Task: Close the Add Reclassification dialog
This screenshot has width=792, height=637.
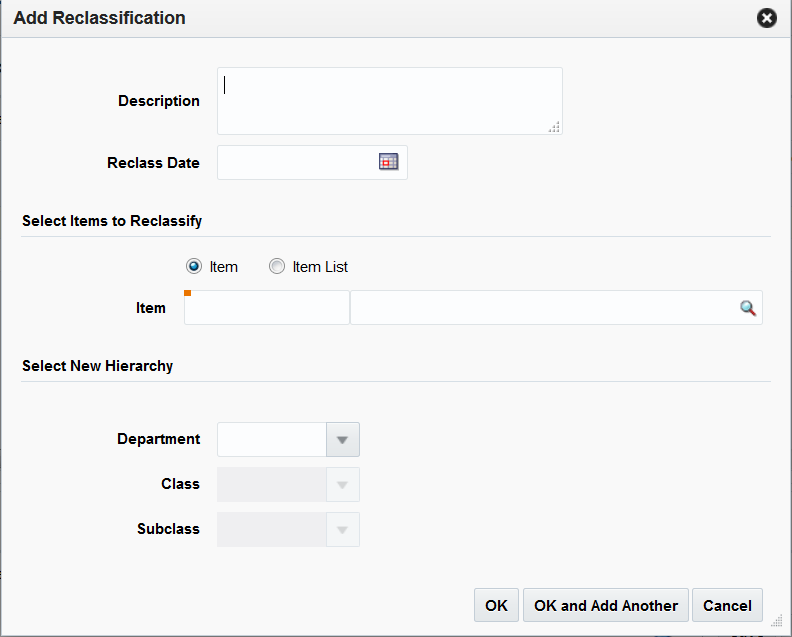Action: [767, 18]
